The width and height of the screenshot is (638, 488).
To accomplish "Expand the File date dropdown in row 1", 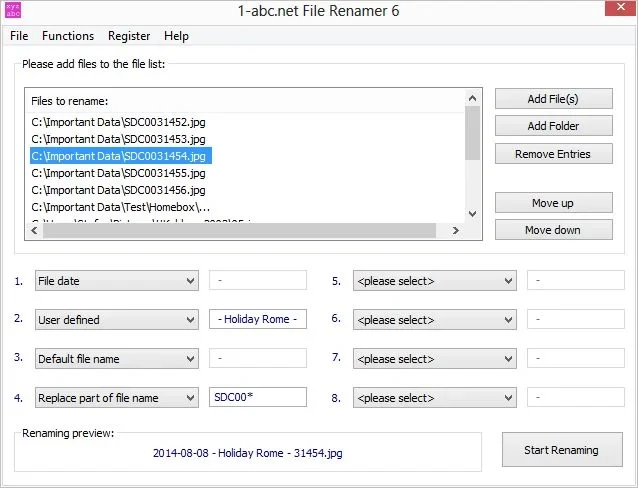I will click(116, 281).
